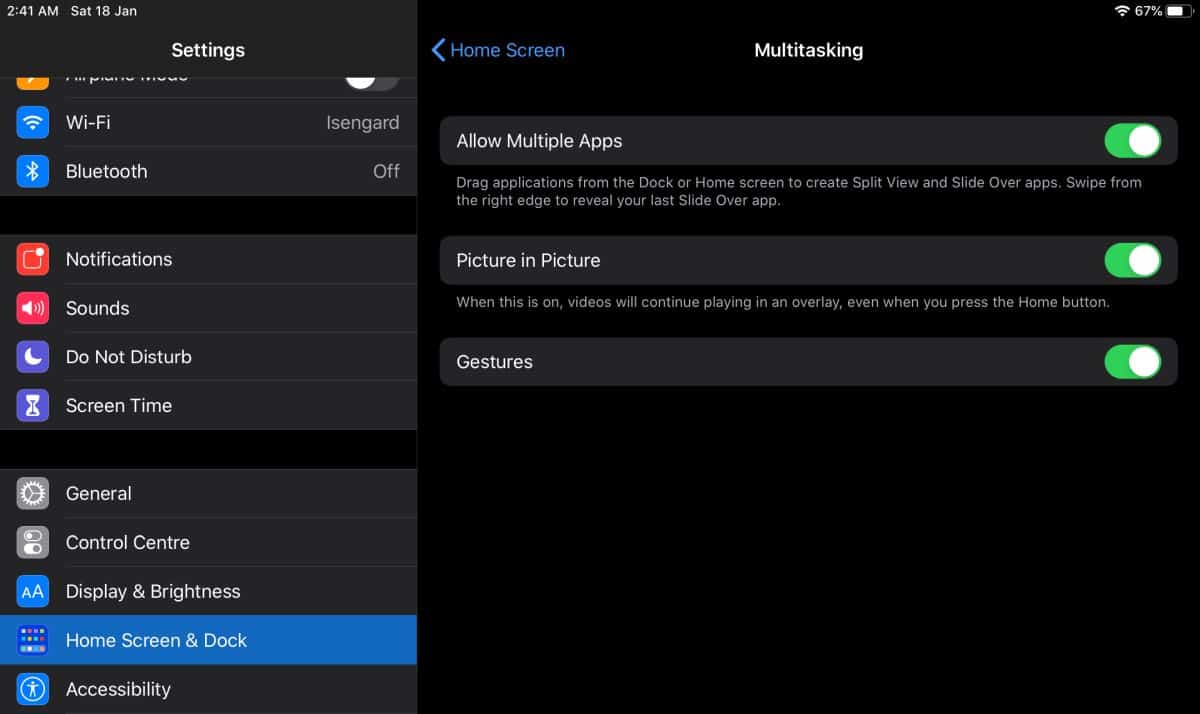Open Accessibility settings row
The height and width of the screenshot is (714, 1200).
click(x=208, y=689)
